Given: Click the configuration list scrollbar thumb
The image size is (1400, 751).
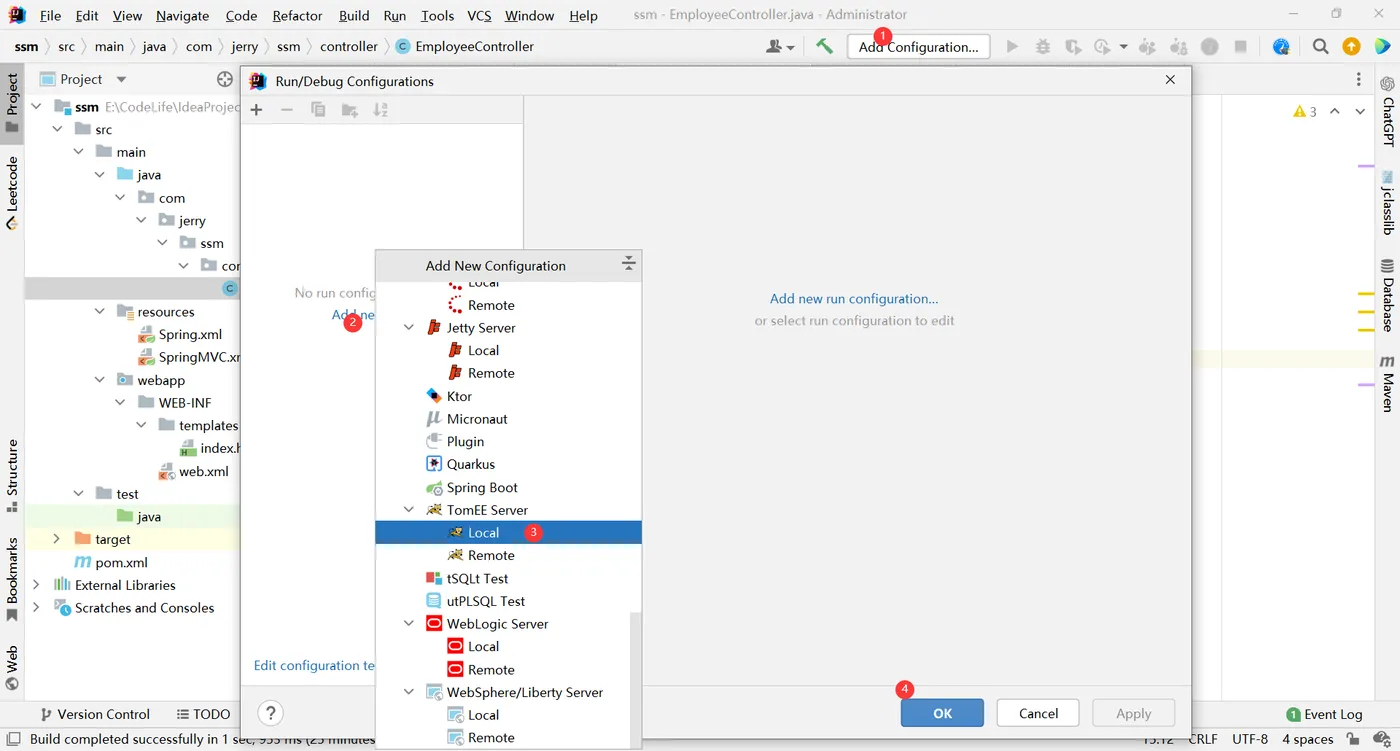Looking at the screenshot, I should point(635,680).
